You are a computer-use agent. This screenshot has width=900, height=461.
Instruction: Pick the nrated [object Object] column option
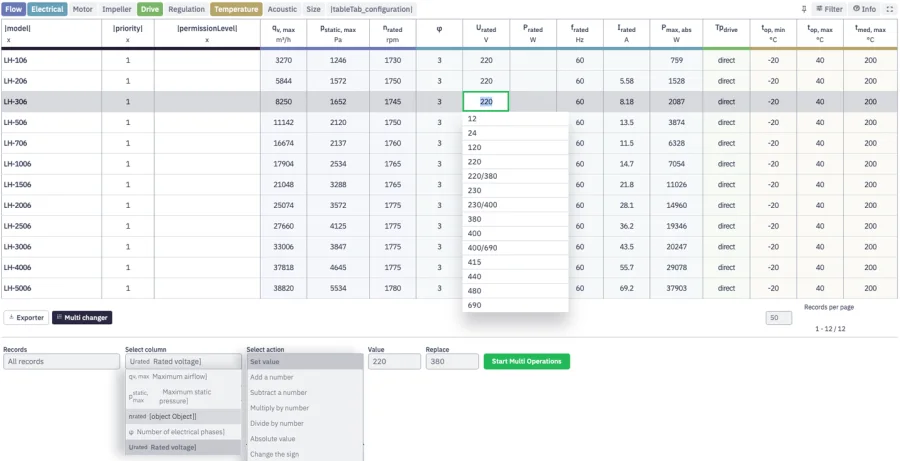point(183,416)
